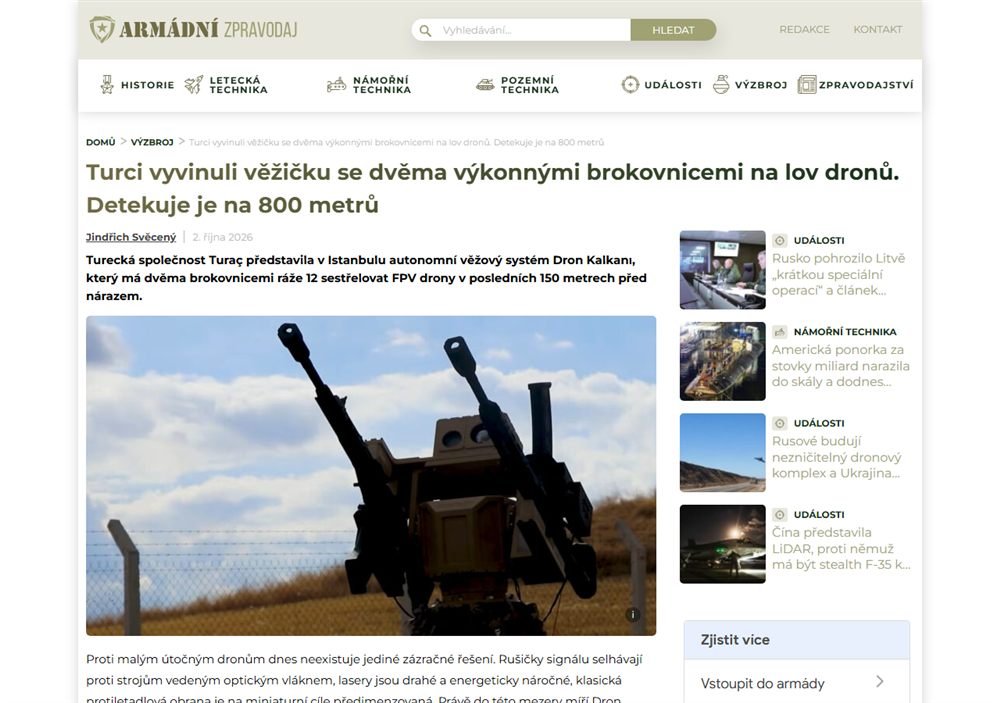Image resolution: width=1000 pixels, height=703 pixels.
Task: Click Námořní technika category icon in sidebar
Action: (x=779, y=332)
